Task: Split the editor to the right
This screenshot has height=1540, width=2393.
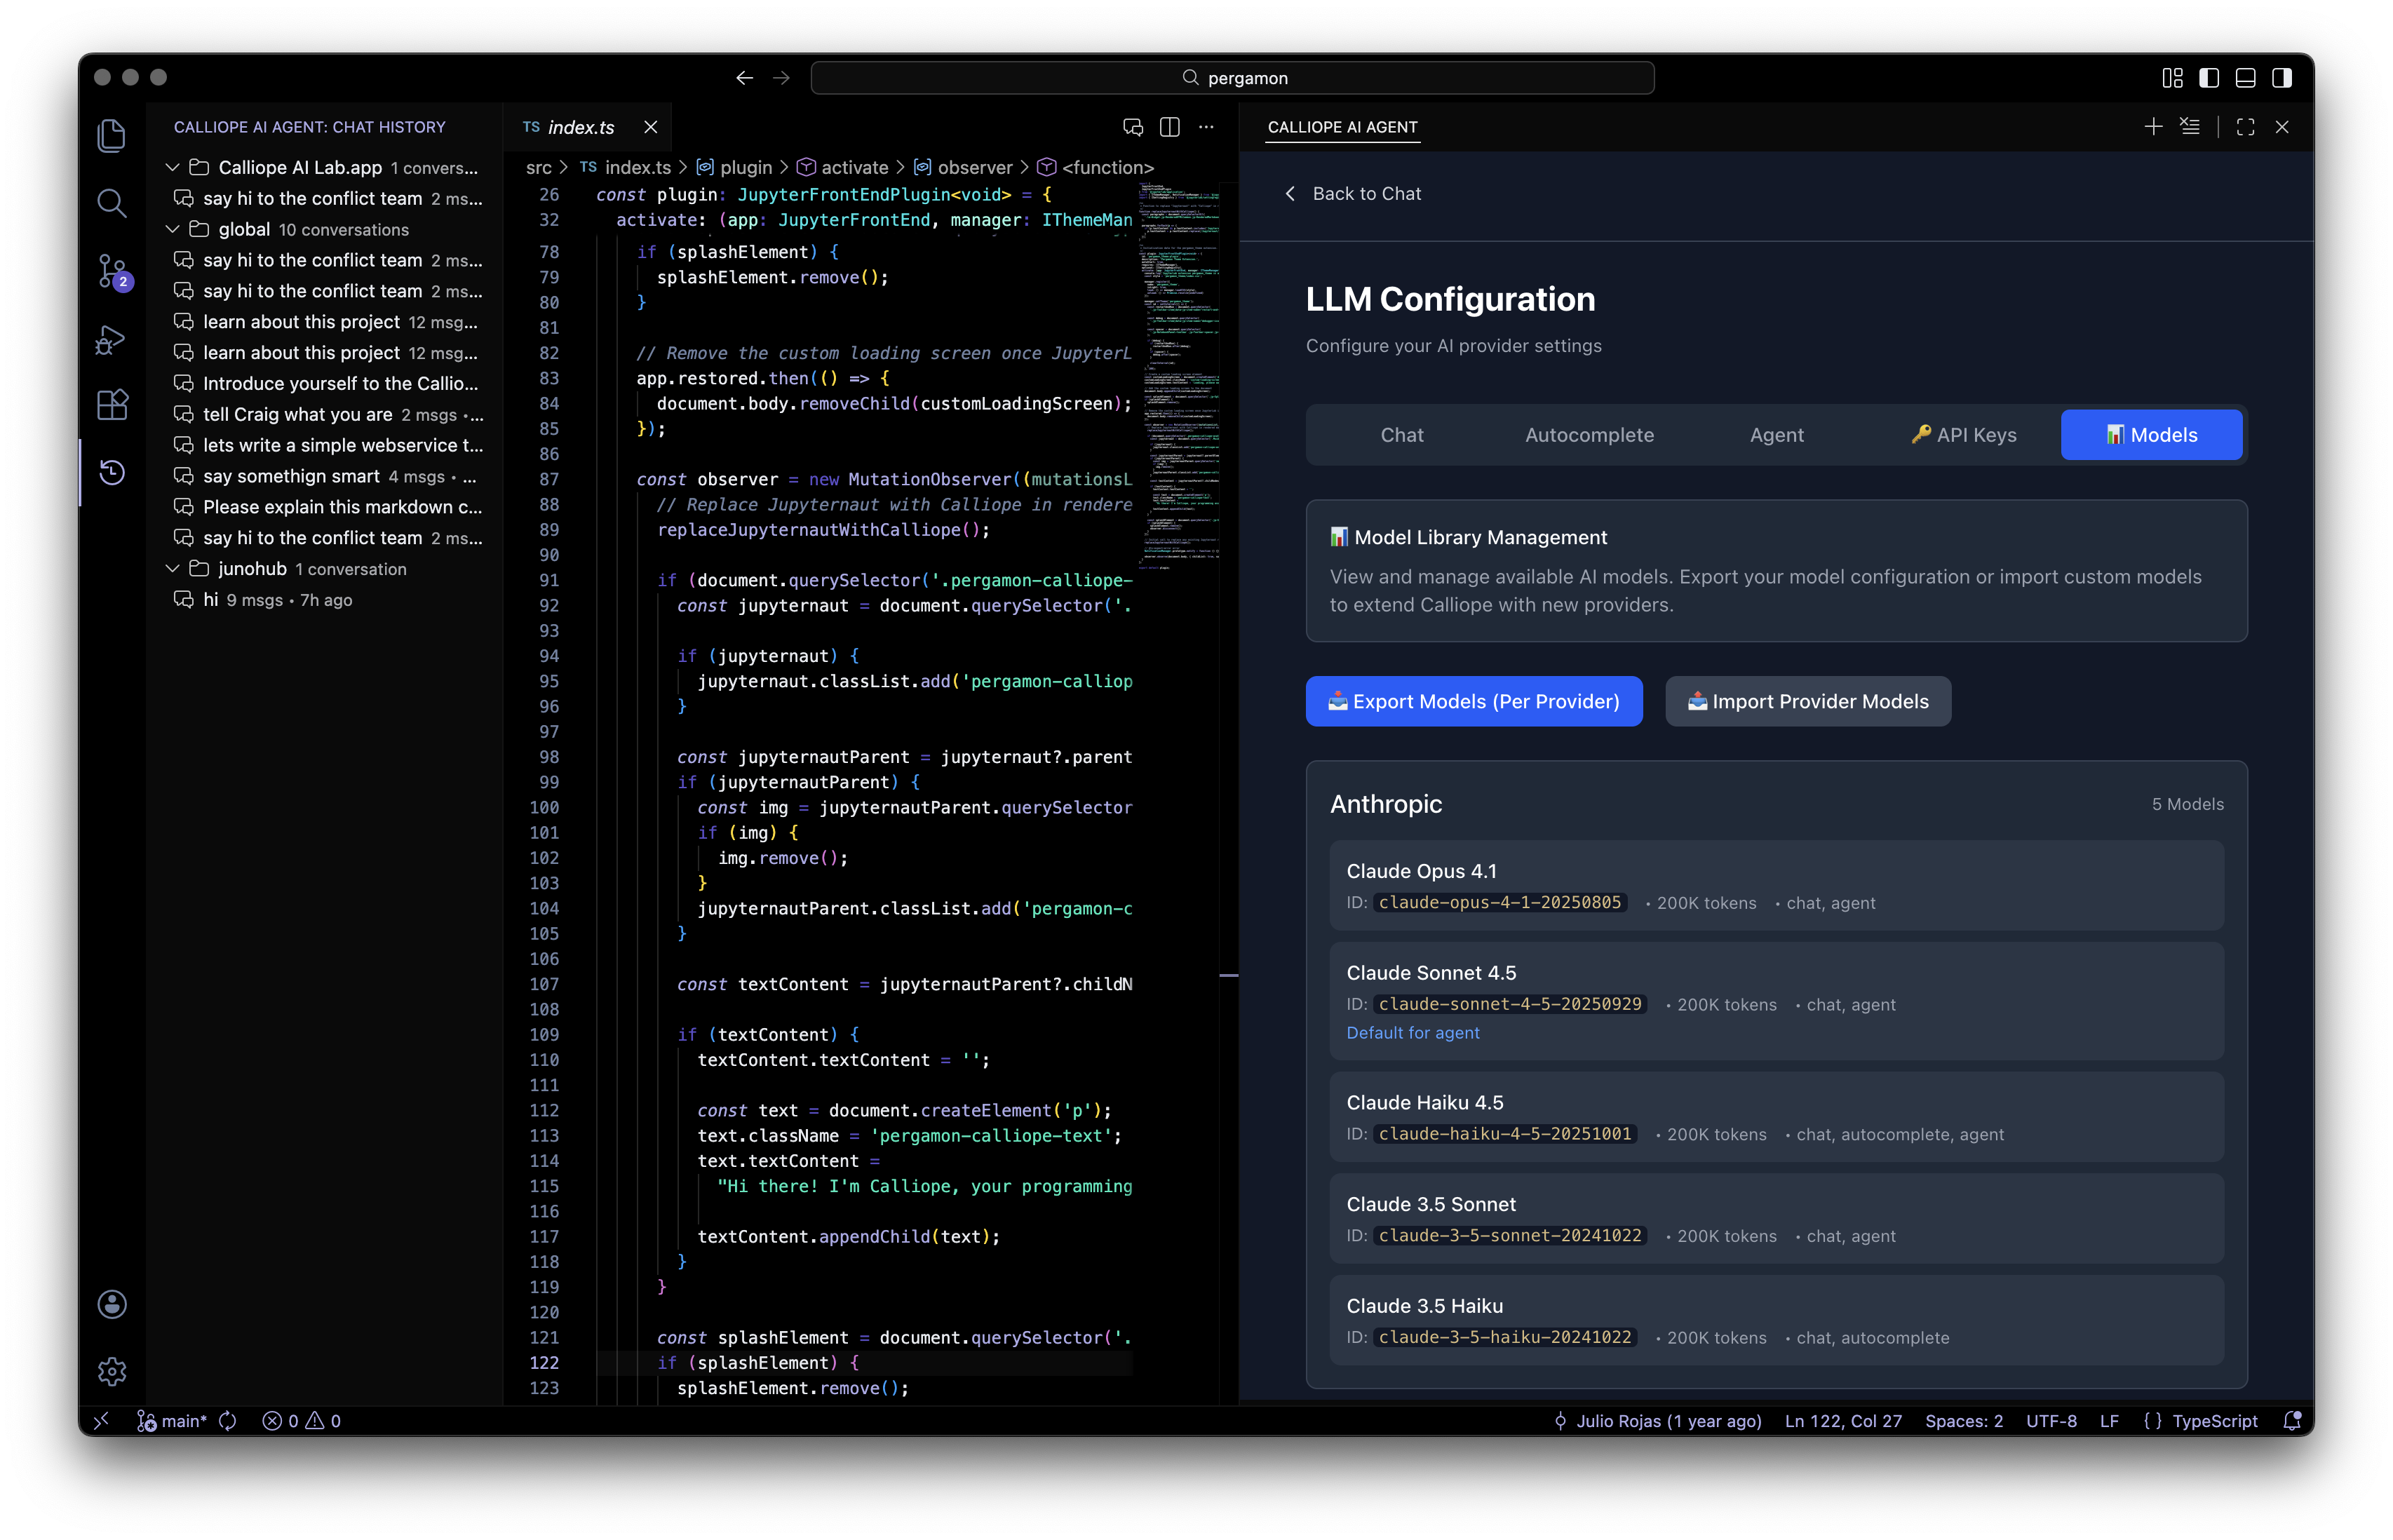Action: point(1169,127)
